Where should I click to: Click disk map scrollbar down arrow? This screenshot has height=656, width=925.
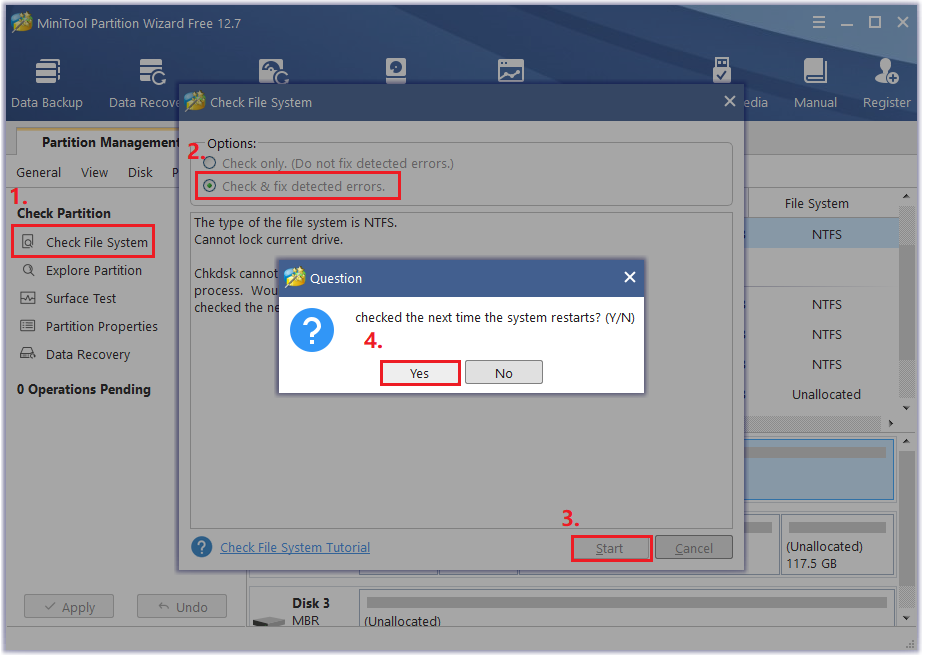907,619
